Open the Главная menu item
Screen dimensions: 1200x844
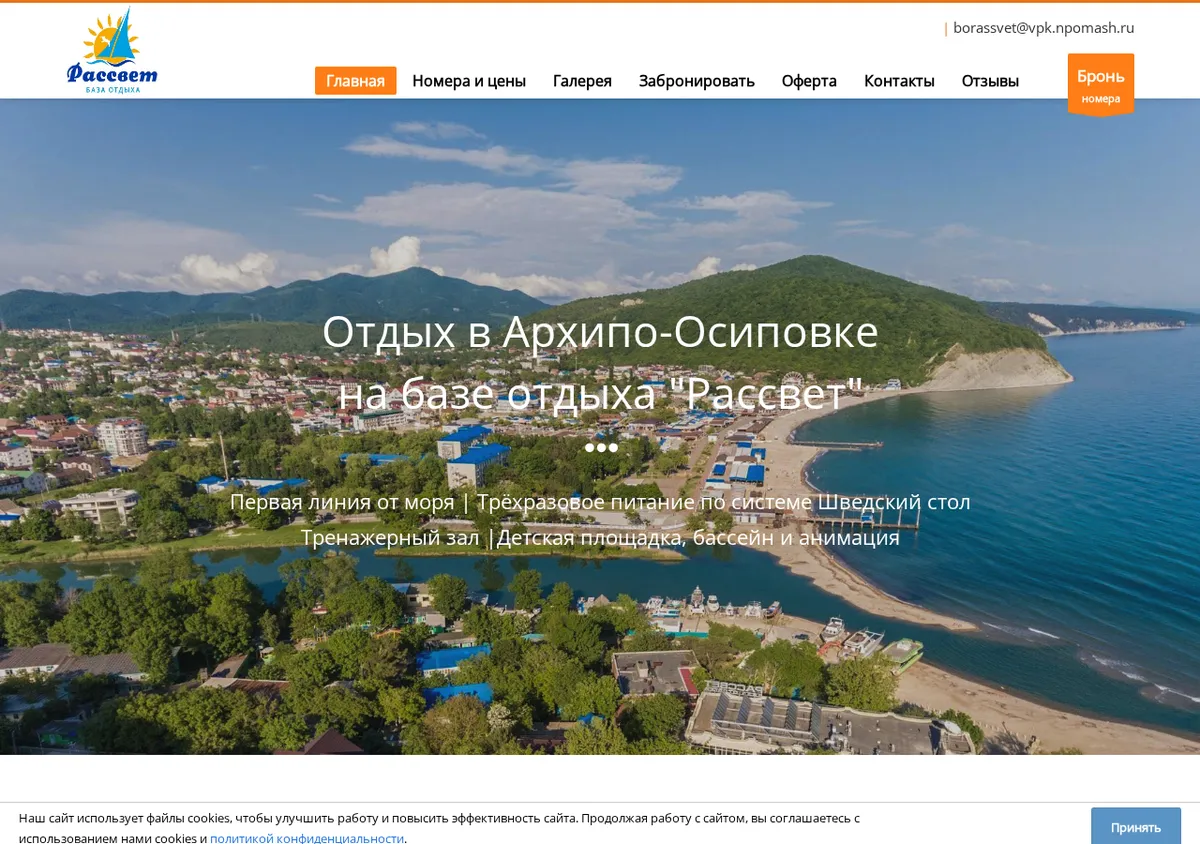tap(356, 81)
